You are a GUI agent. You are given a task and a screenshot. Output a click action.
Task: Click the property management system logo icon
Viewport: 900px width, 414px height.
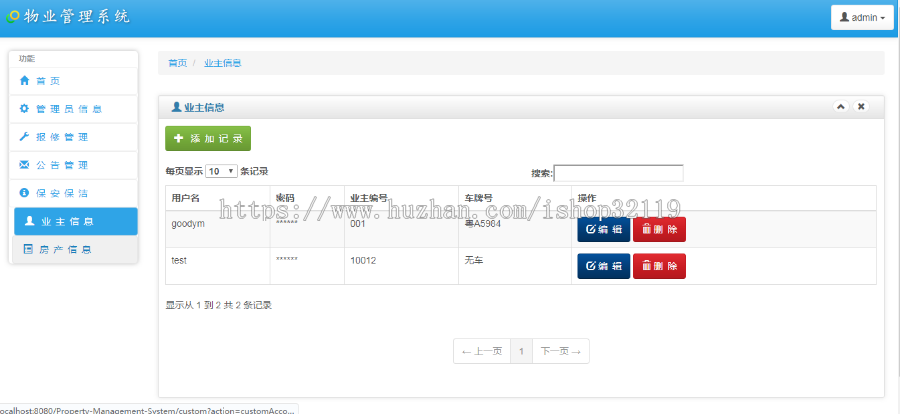13,17
